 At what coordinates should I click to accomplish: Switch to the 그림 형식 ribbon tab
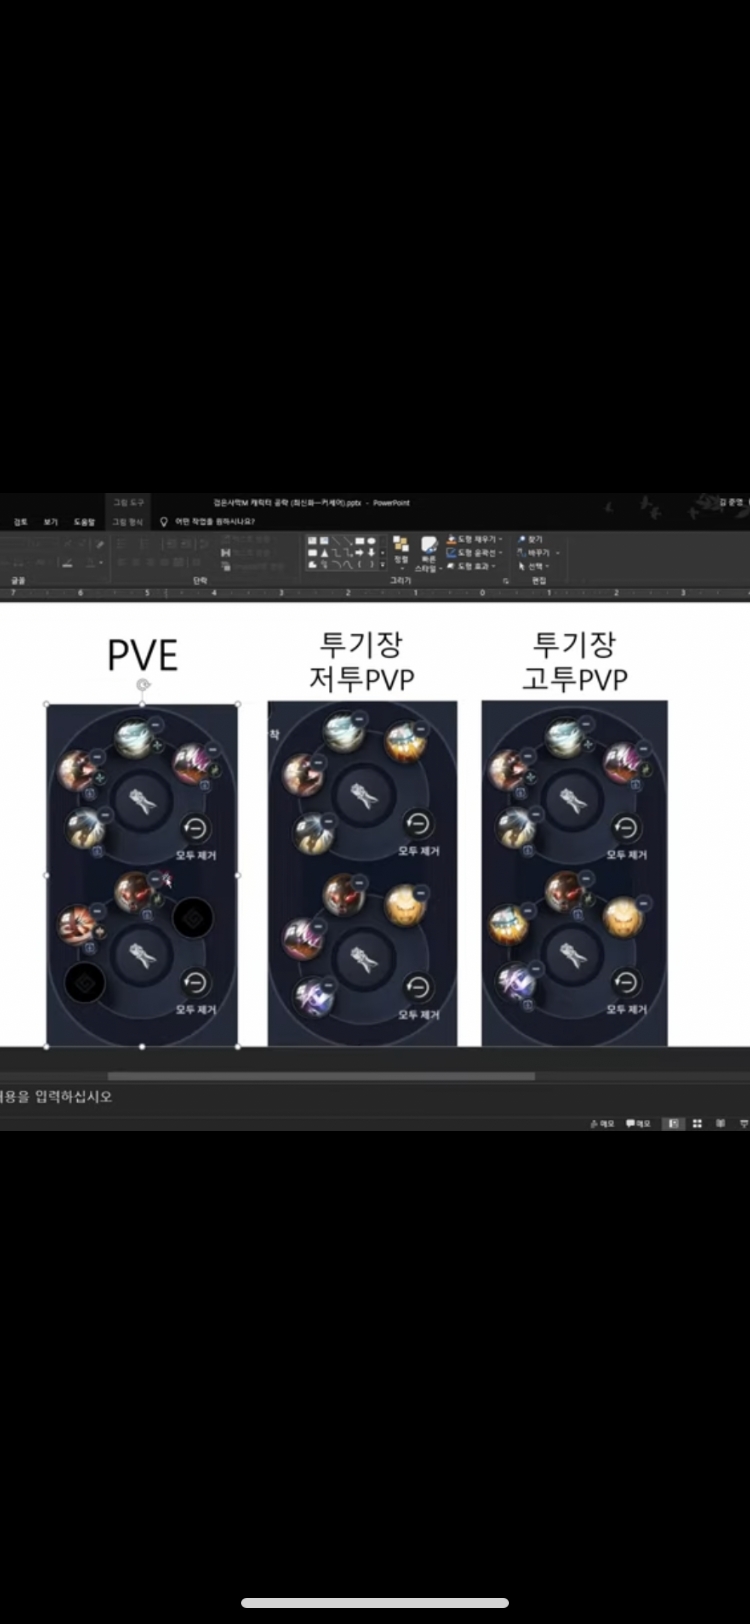pos(127,522)
